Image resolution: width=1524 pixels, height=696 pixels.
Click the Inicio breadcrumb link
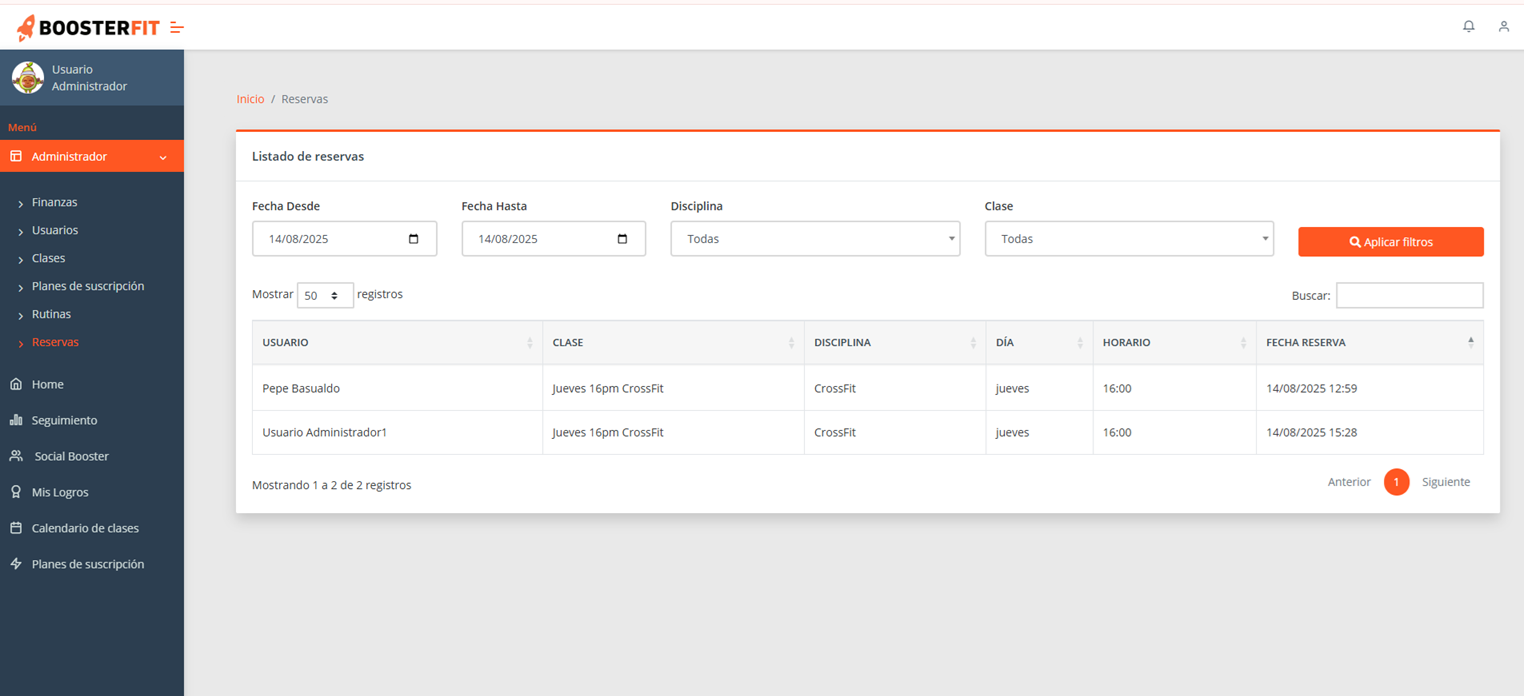click(250, 99)
